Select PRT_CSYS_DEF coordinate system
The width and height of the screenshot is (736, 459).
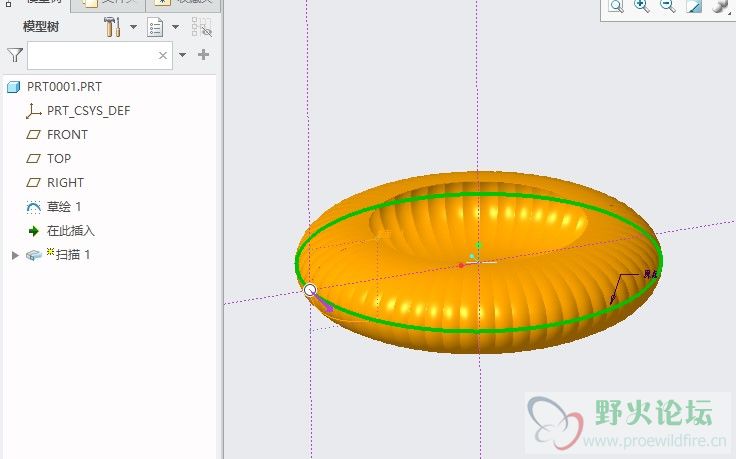point(88,111)
